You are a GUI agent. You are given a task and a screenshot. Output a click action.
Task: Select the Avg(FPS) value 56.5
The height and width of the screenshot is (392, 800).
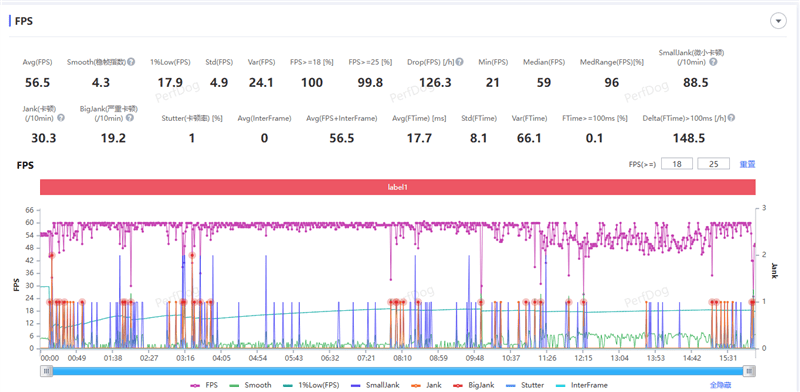[38, 83]
